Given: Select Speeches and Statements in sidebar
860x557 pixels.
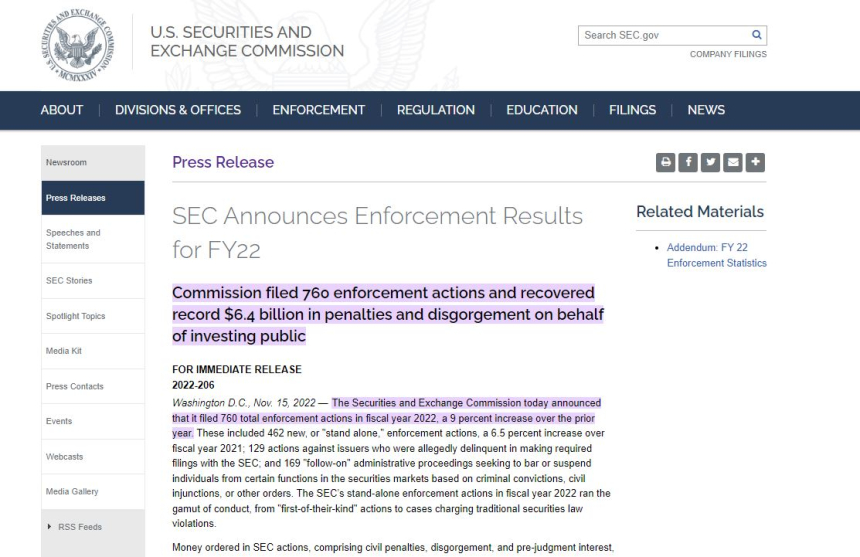Looking at the screenshot, I should [x=74, y=239].
